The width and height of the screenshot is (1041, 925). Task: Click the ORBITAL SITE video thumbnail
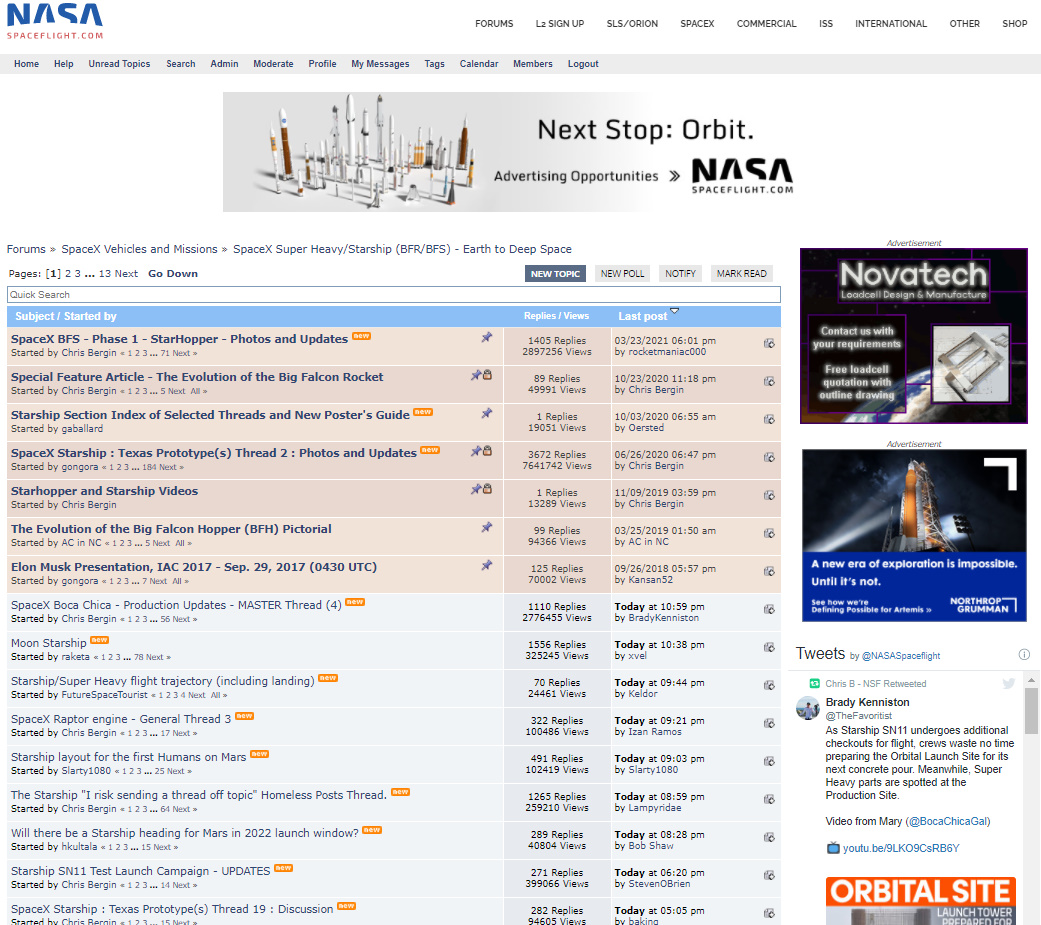[921, 900]
